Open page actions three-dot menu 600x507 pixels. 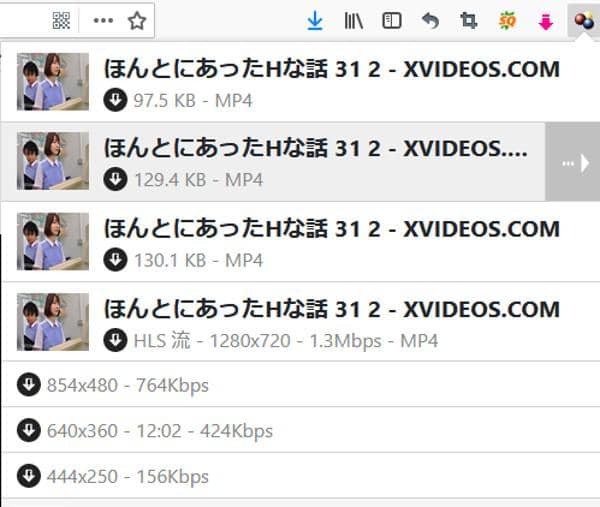coord(103,20)
